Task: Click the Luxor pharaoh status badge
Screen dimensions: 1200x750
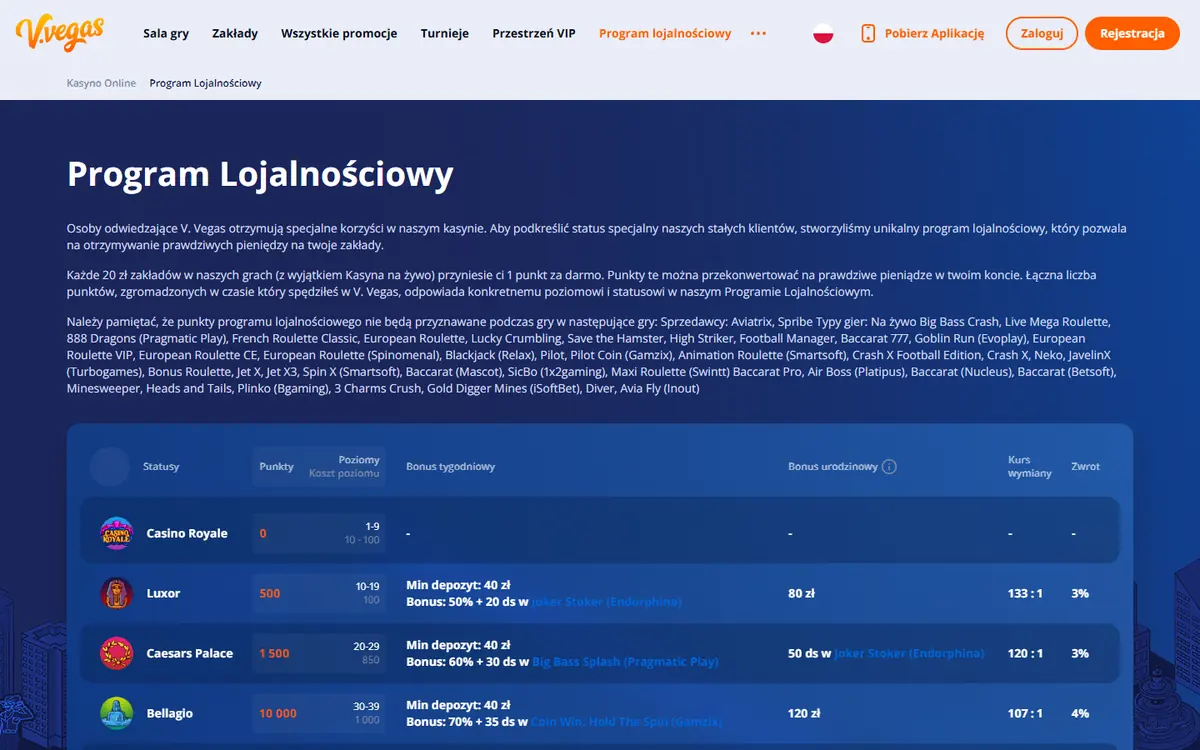Action: pos(117,593)
